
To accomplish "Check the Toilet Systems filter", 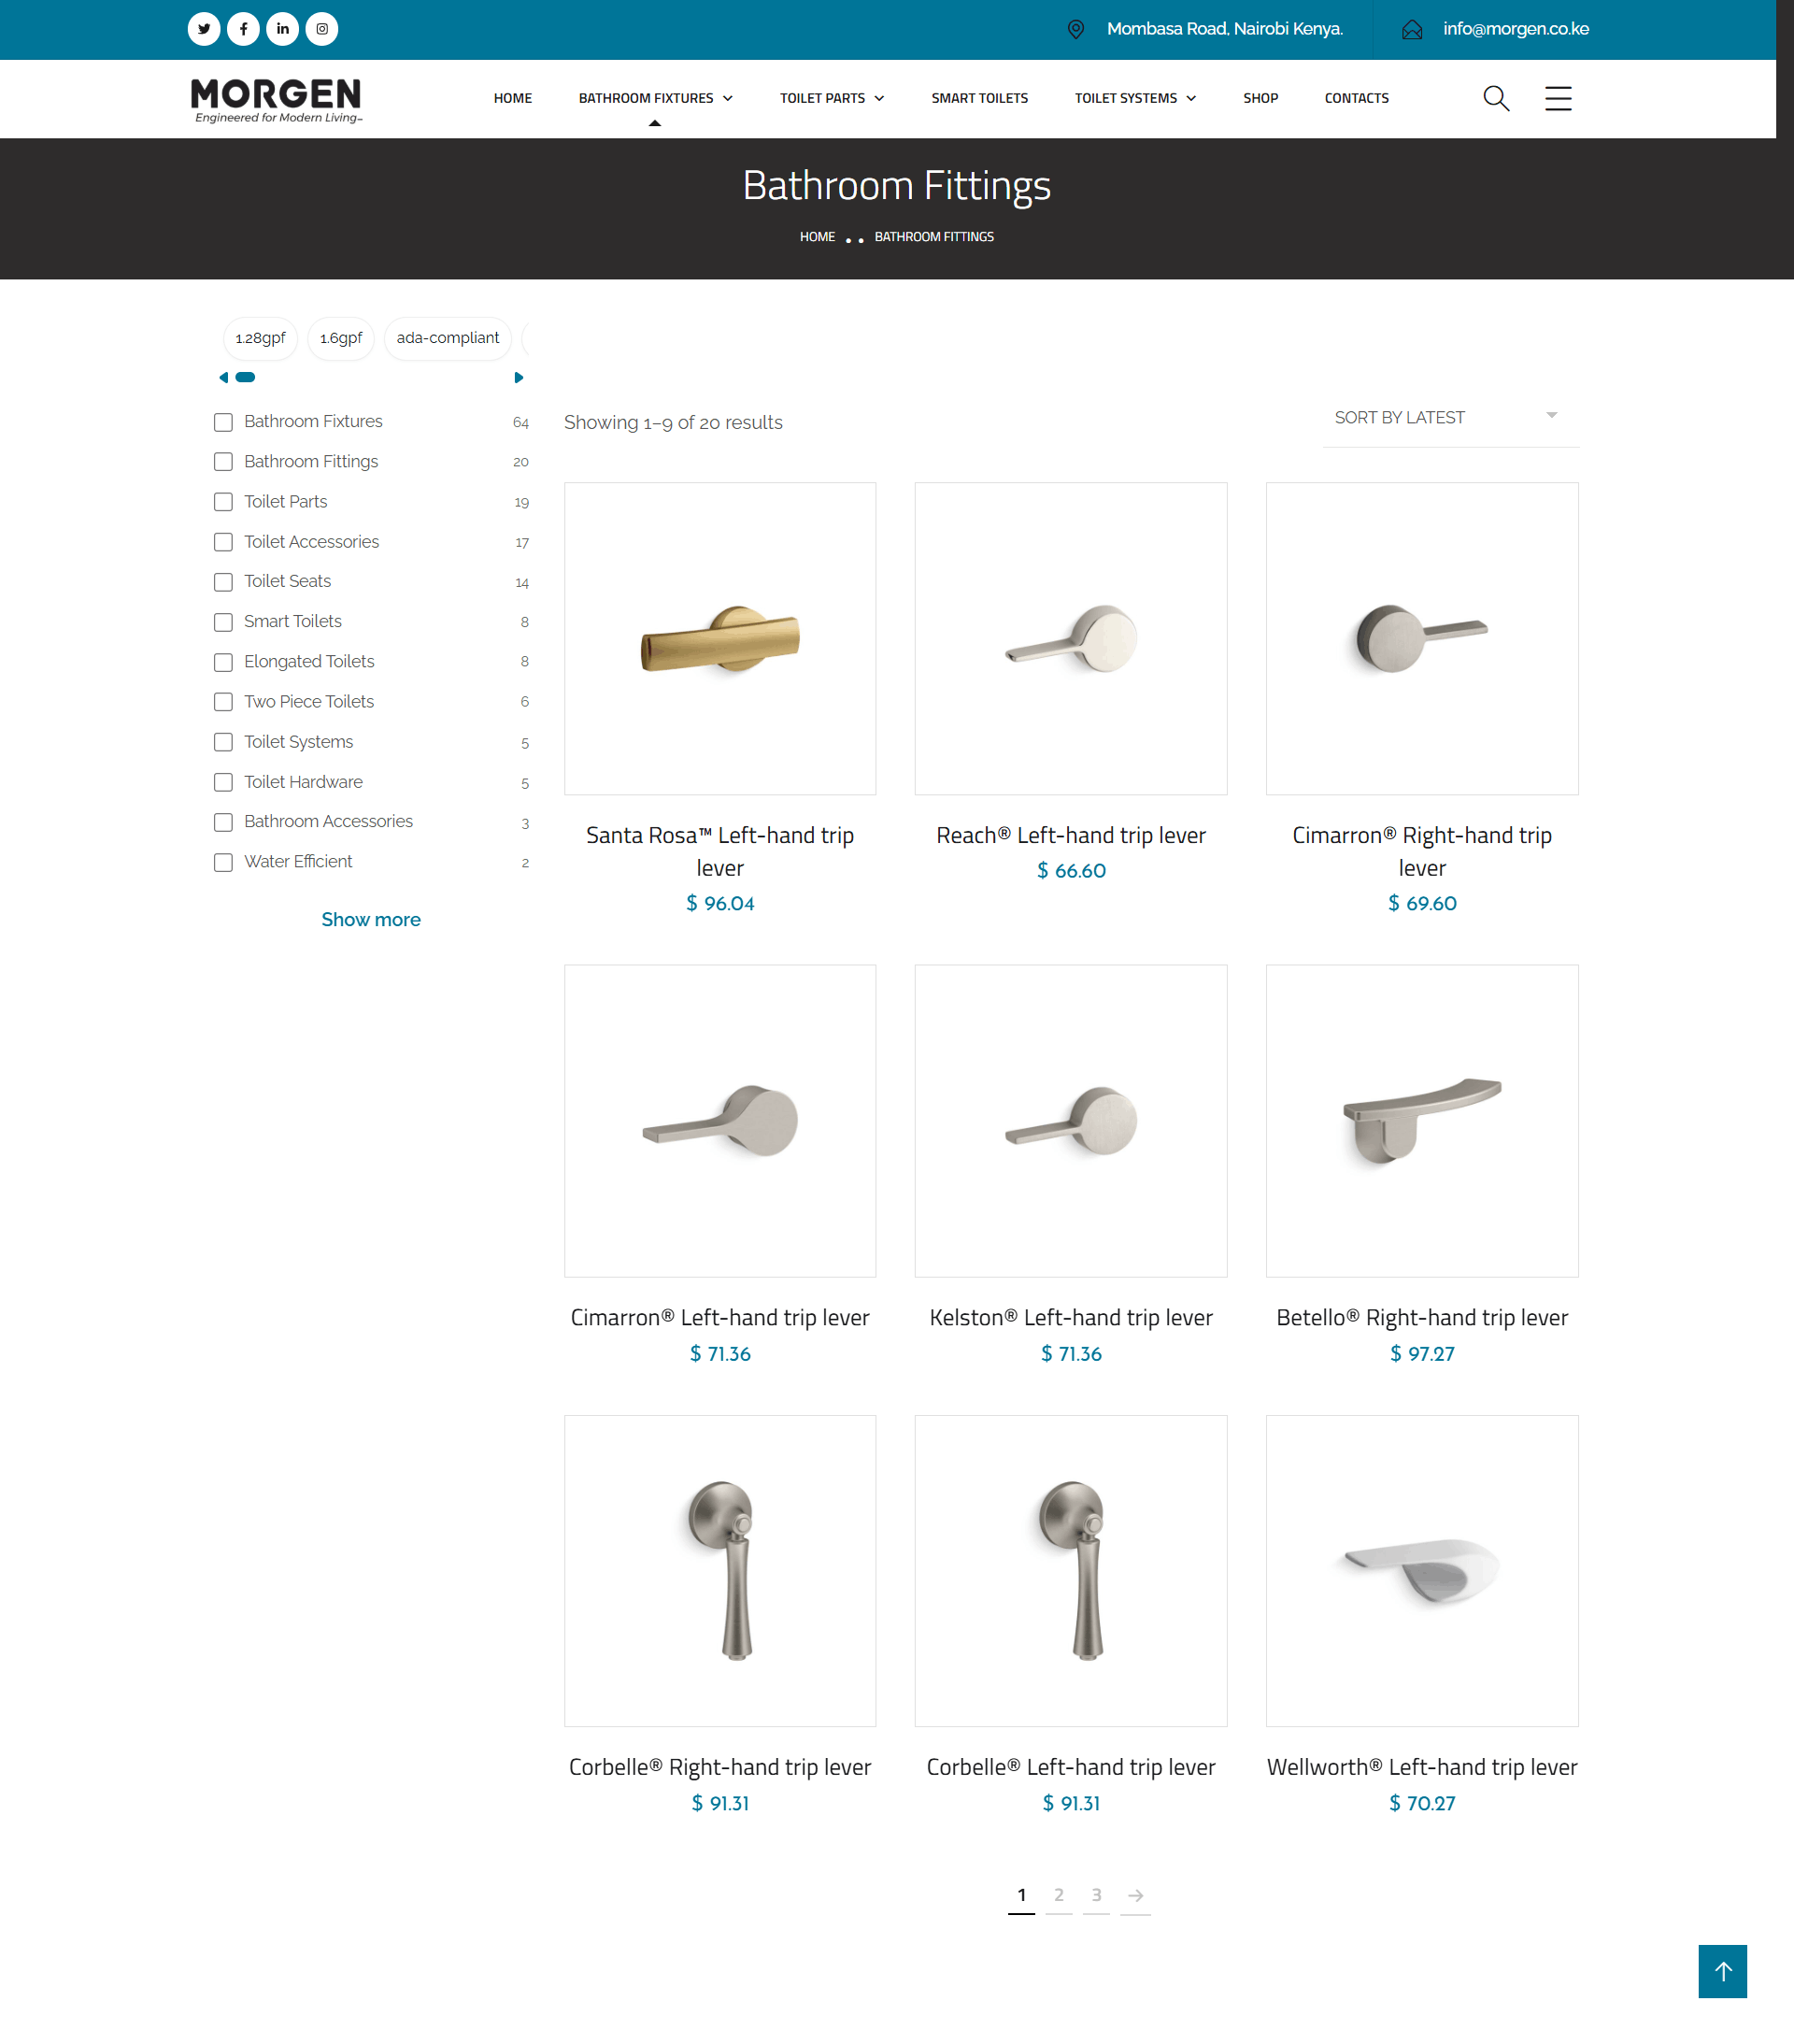I will (x=223, y=742).
